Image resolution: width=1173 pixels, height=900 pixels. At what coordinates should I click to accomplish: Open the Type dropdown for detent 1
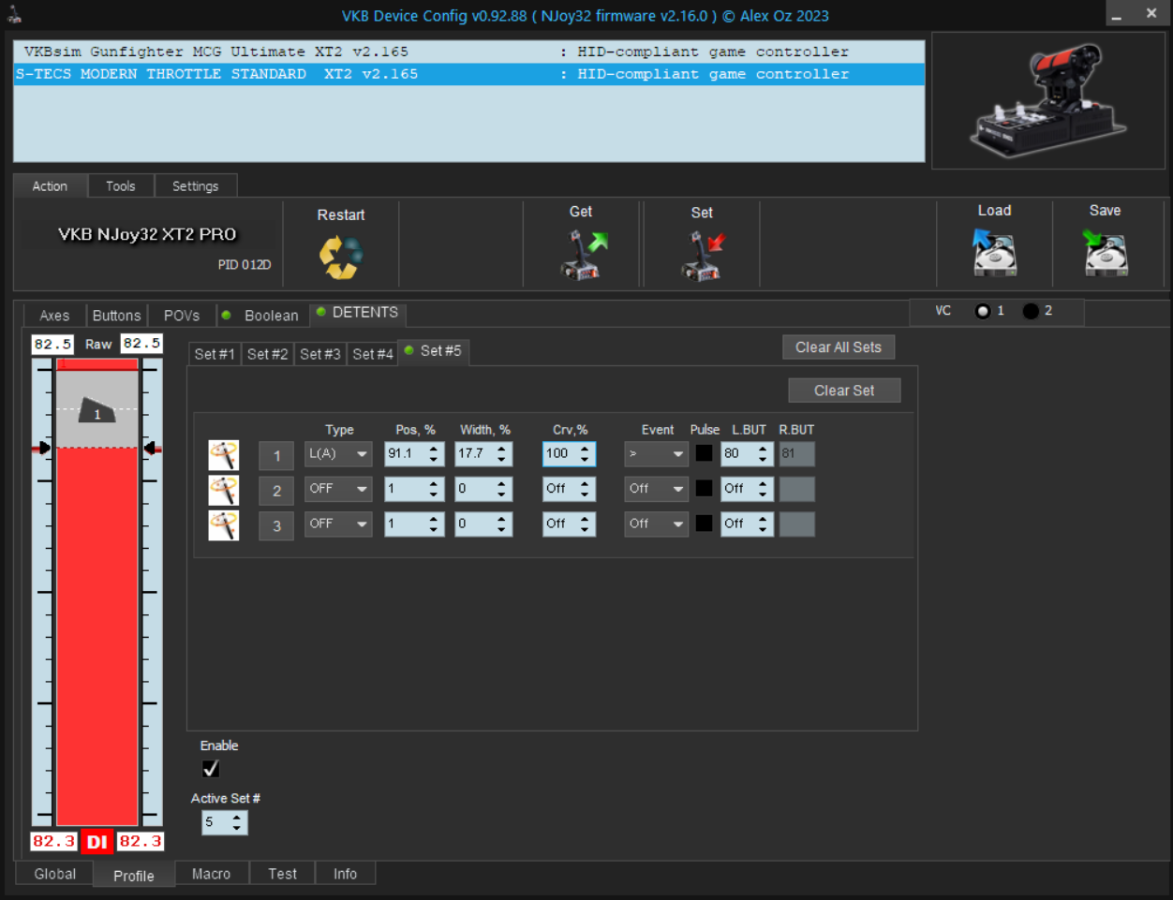338,454
